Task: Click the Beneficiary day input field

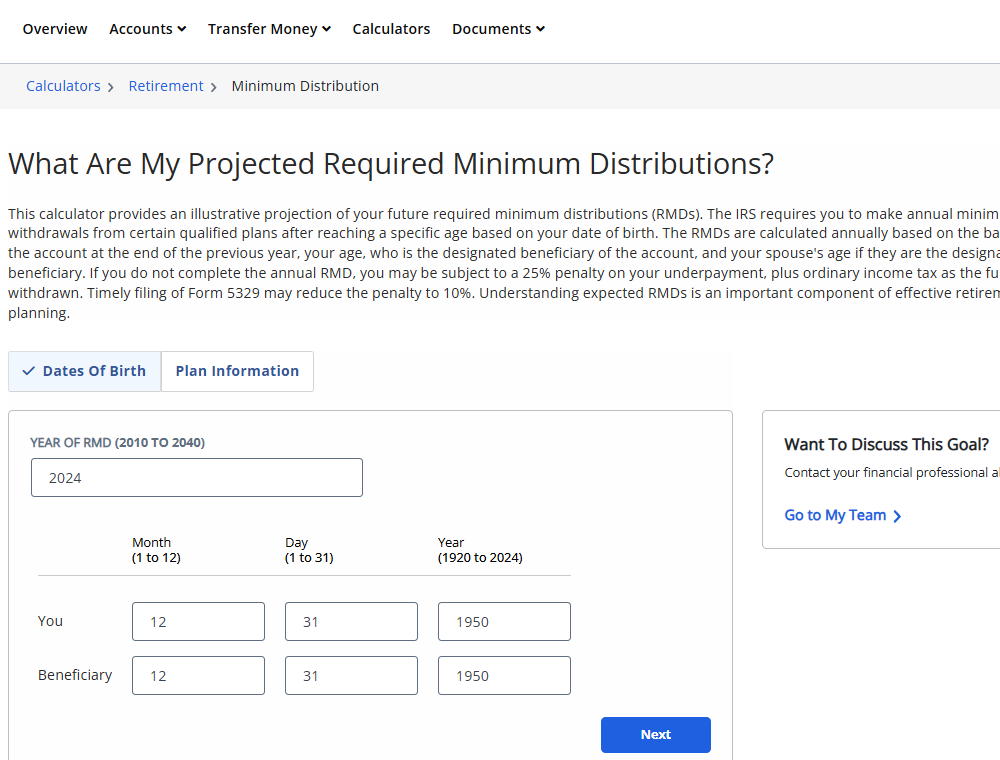Action: [351, 676]
